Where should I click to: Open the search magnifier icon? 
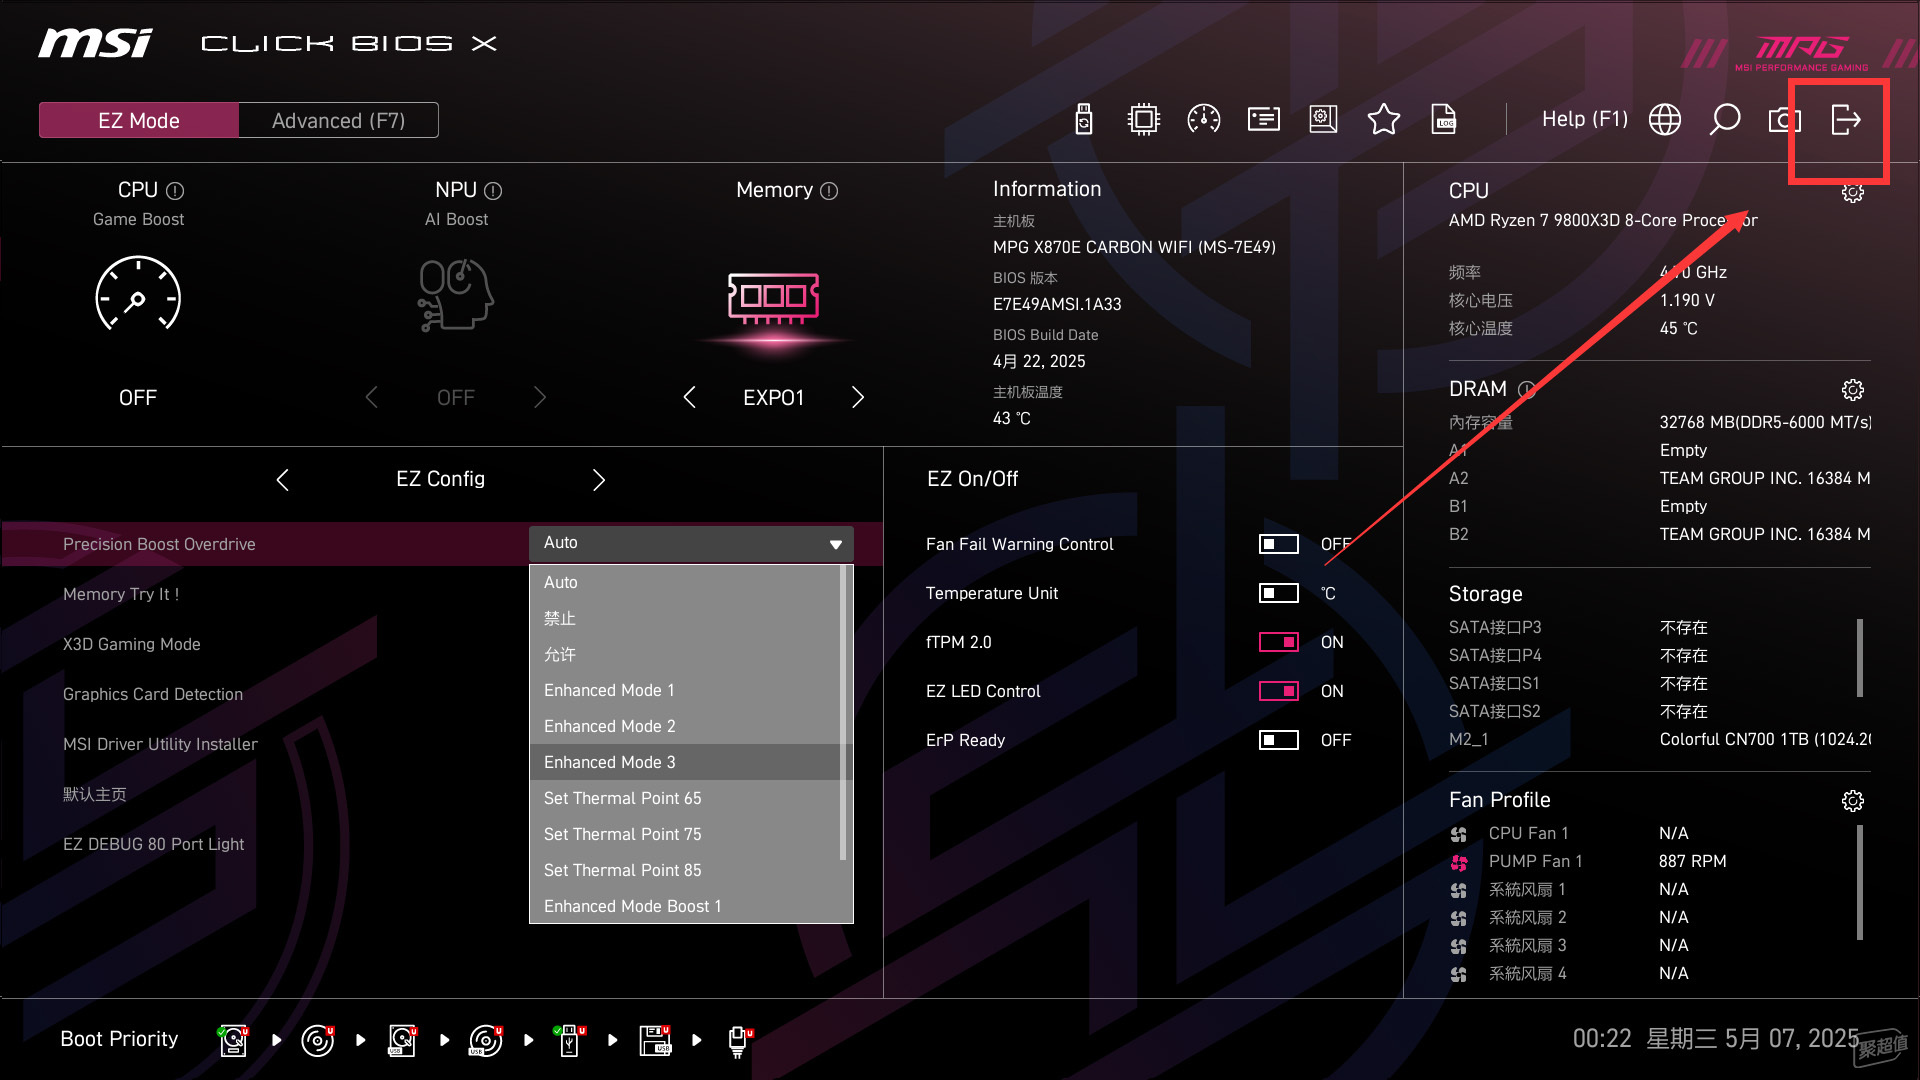pyautogui.click(x=1725, y=120)
